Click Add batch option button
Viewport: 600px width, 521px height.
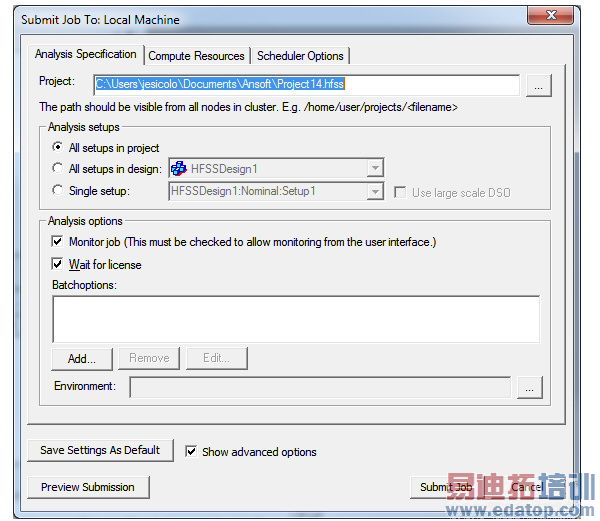point(82,358)
